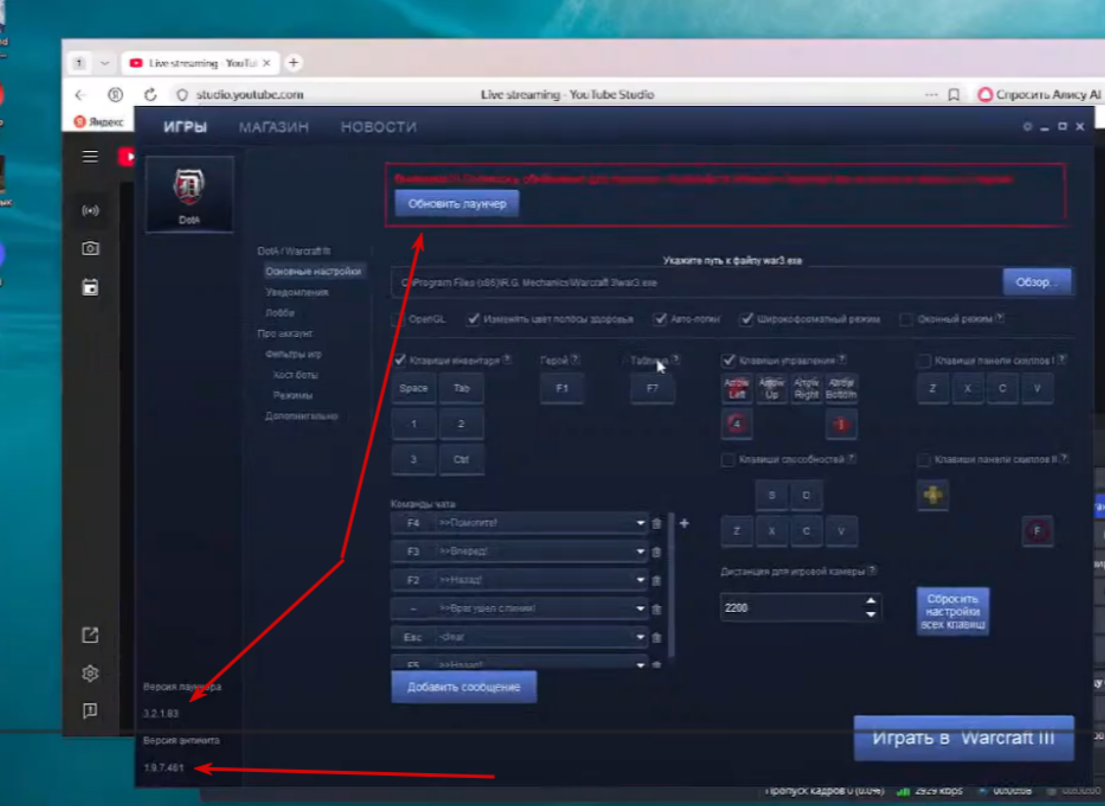Screen dimensions: 1105x806
Task: Switch to the ИГРЫ tab
Action: [x=185, y=128]
